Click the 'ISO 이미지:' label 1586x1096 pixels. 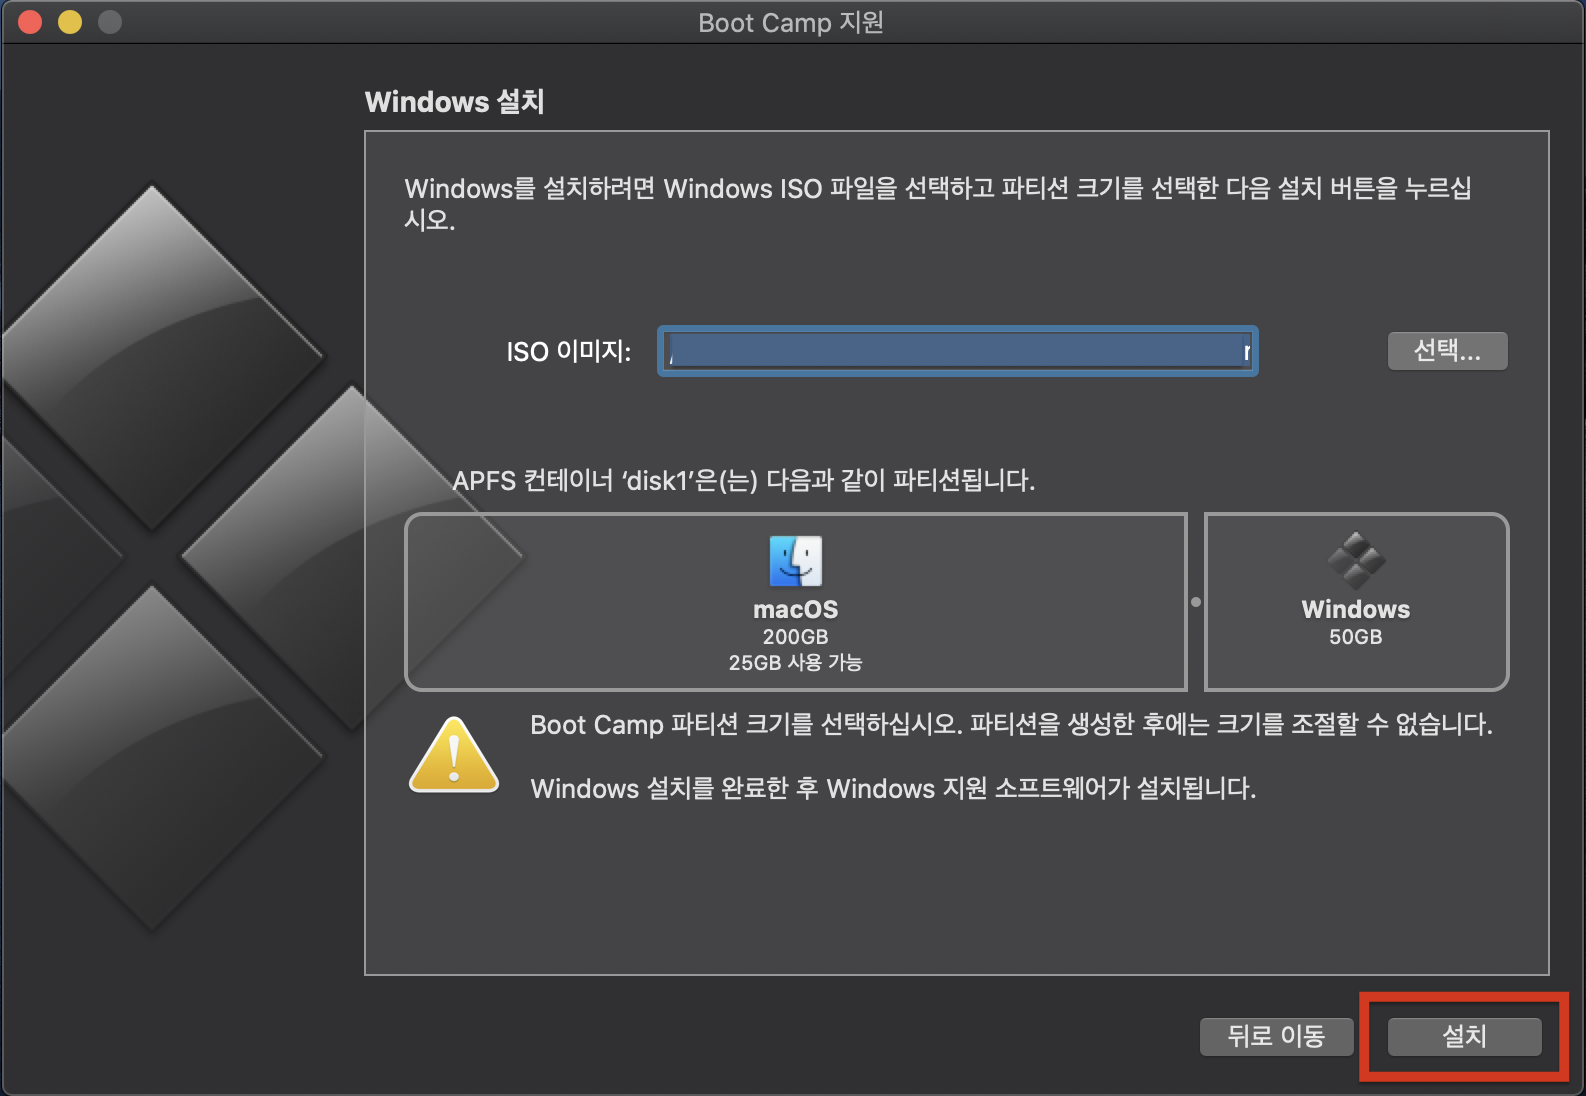pos(569,352)
